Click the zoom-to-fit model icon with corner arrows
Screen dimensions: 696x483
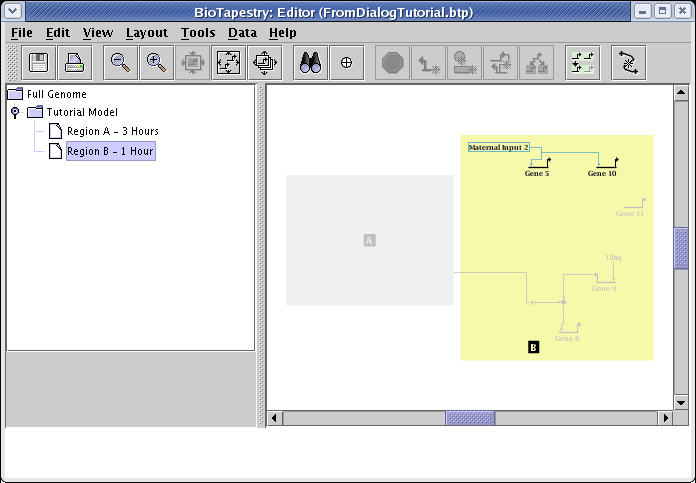pos(229,62)
